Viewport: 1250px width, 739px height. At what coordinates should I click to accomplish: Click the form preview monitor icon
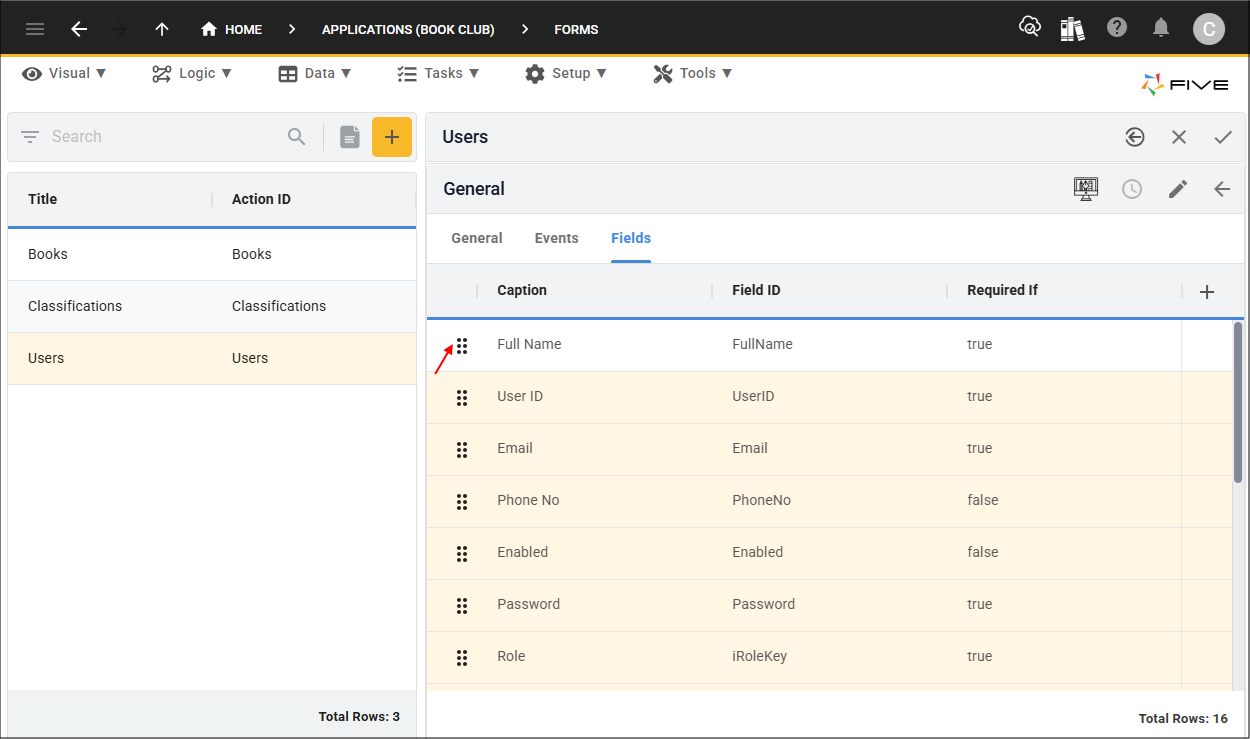click(1086, 188)
